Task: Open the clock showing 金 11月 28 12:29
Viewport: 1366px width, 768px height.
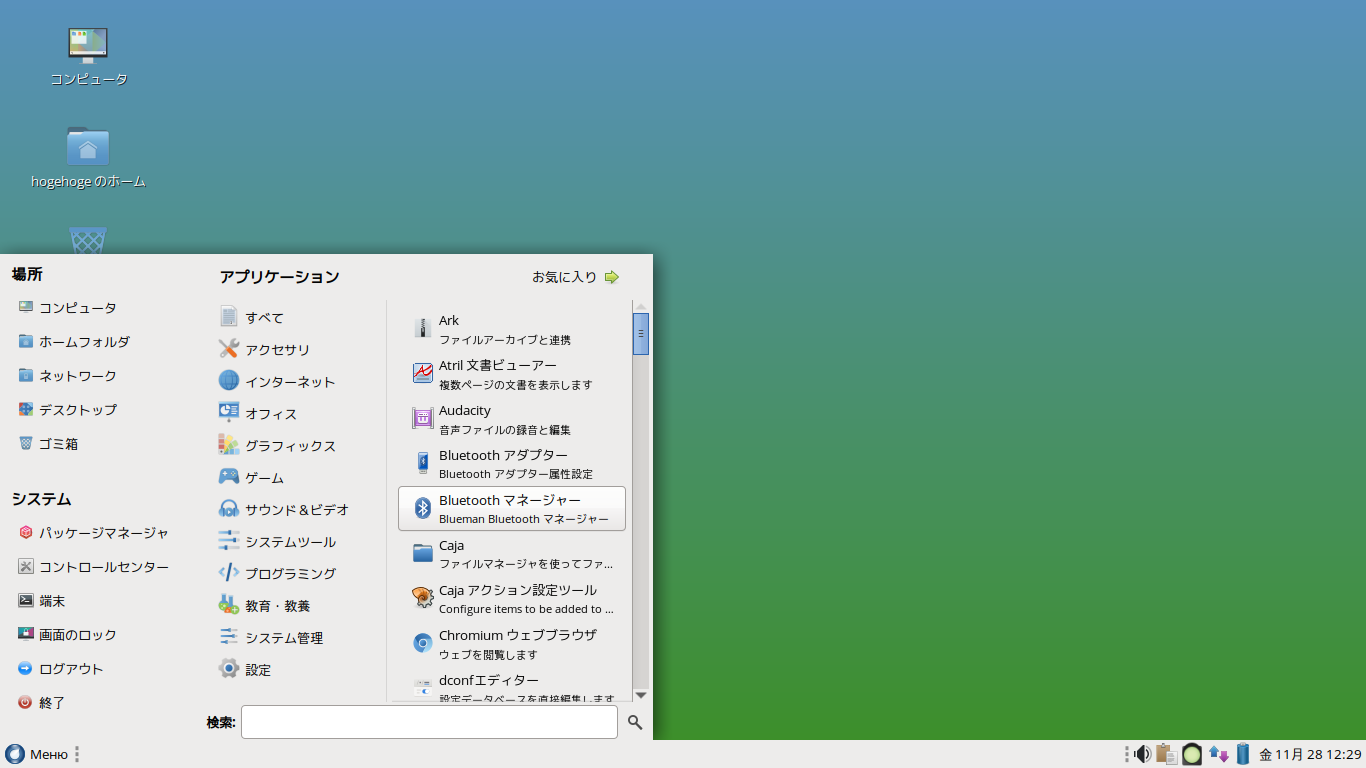Action: pos(1310,754)
